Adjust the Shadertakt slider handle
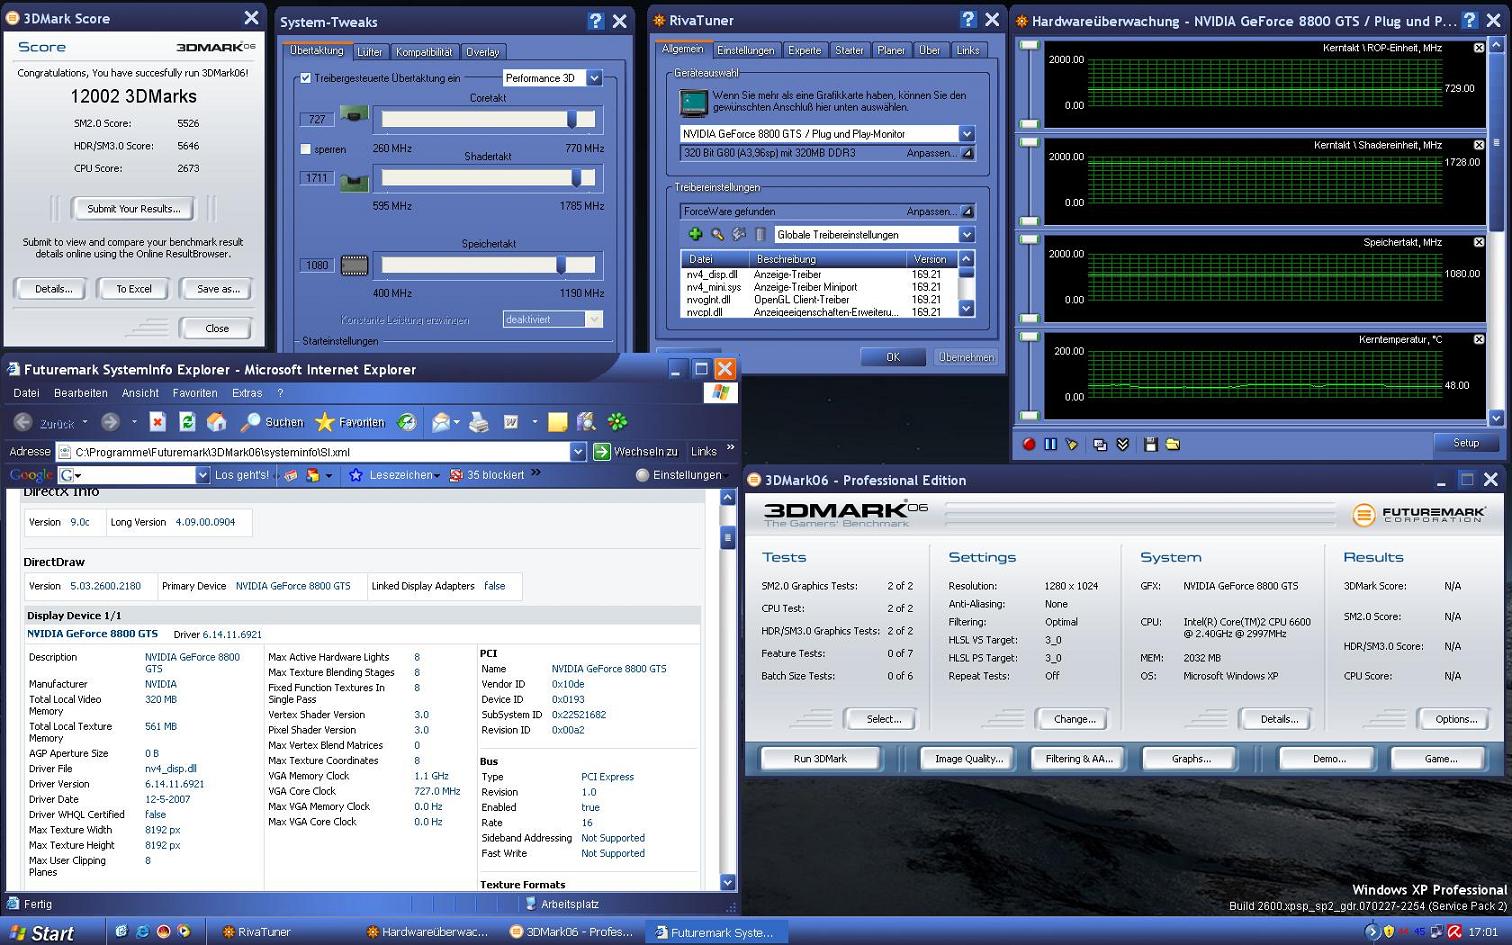Image resolution: width=1512 pixels, height=945 pixels. coord(576,178)
